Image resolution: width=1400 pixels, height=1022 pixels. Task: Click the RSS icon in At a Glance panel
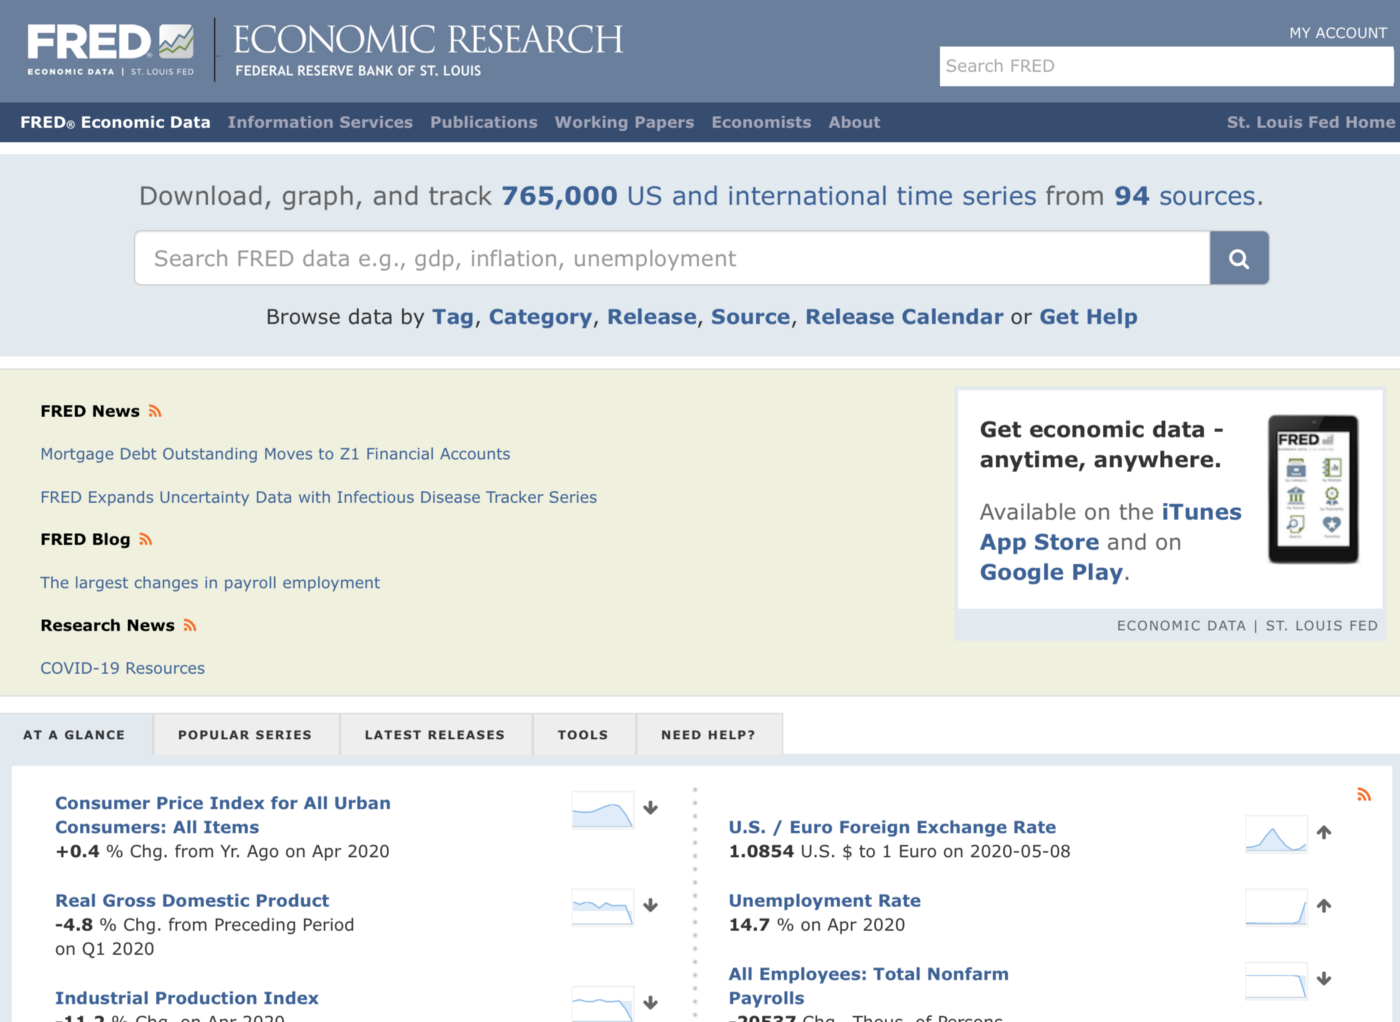pos(1363,794)
